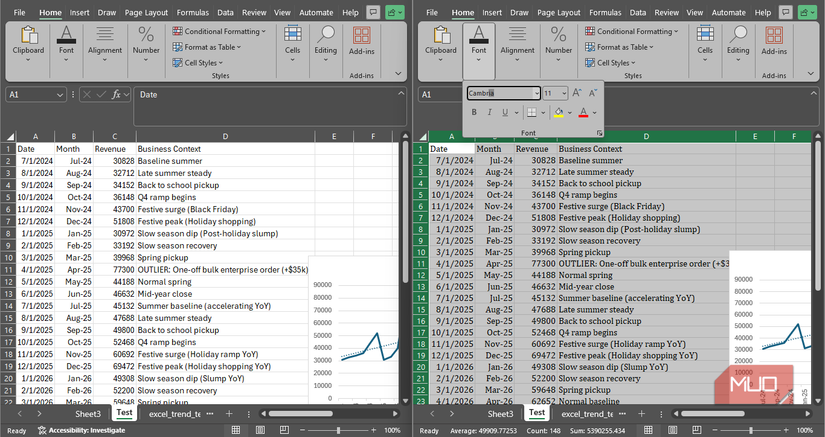Open the font size 11 dropdown

pos(564,93)
